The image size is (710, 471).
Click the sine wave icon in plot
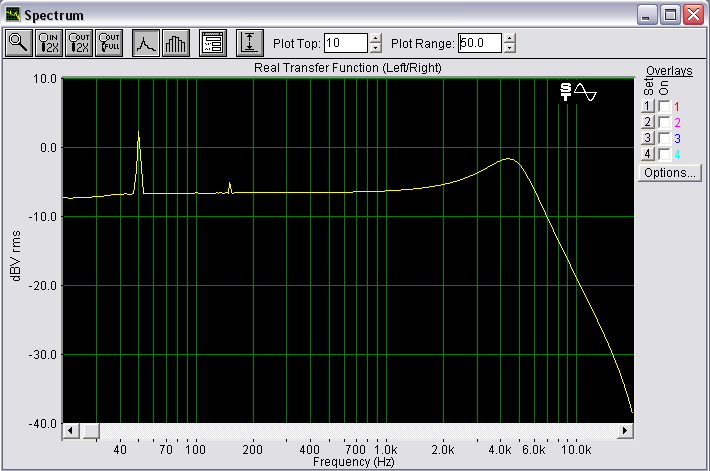(586, 92)
